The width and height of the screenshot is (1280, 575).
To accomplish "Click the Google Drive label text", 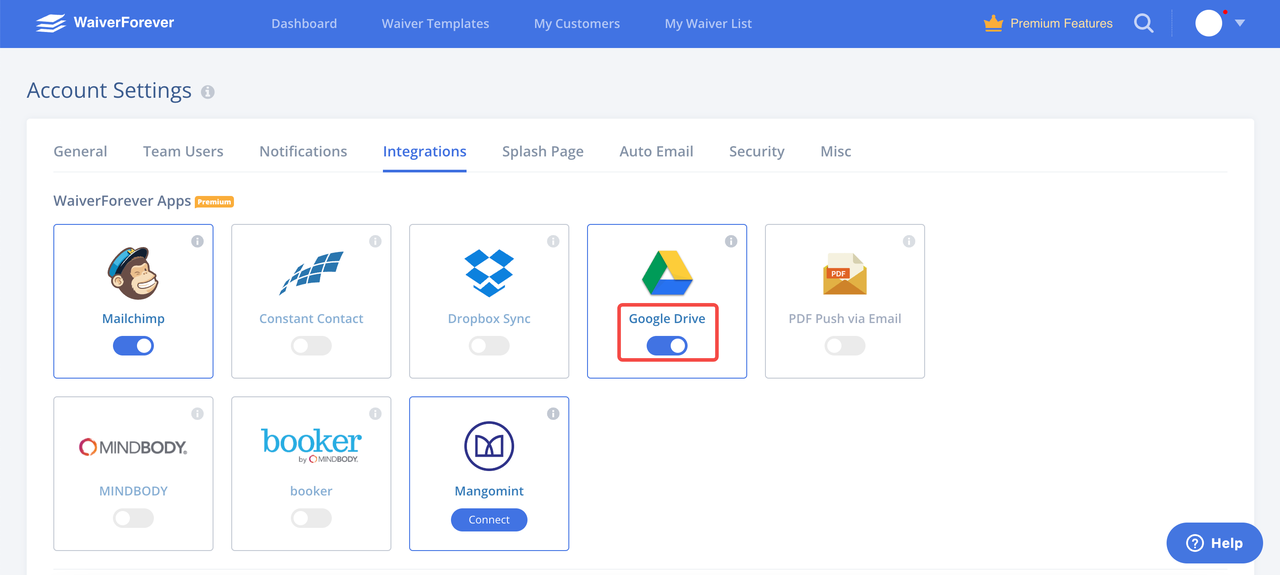I will click(x=667, y=319).
